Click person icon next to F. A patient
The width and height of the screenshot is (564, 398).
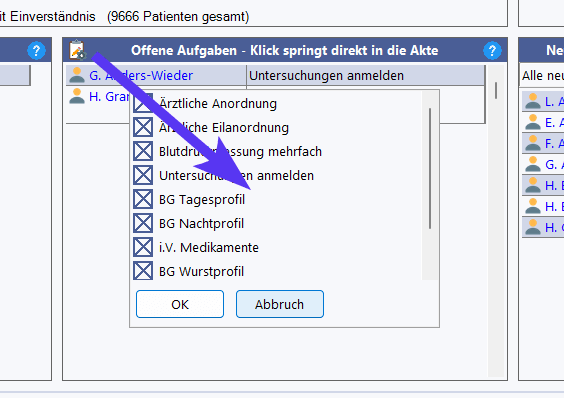tap(533, 143)
